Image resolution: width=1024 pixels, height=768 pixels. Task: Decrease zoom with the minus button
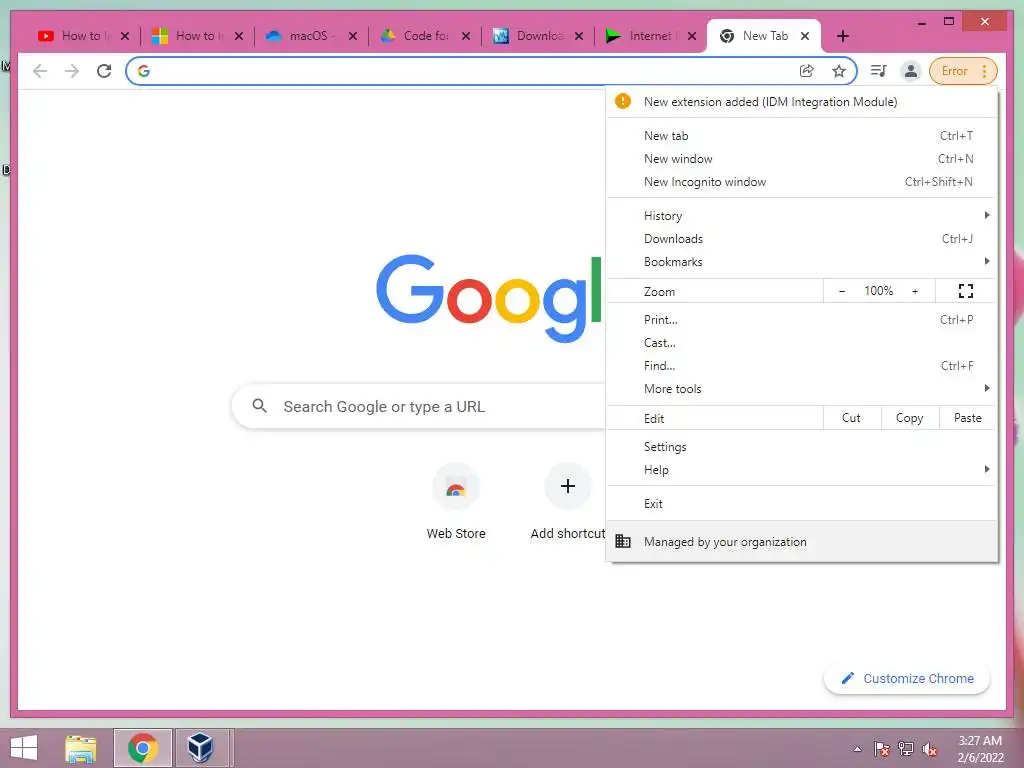coord(842,291)
